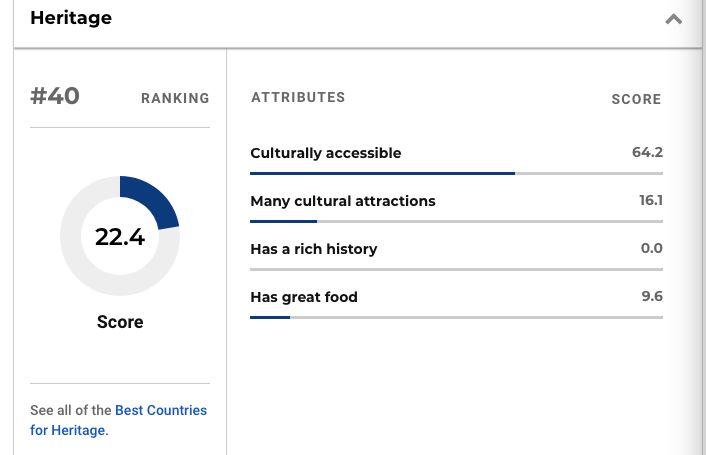Select Culturally accessible attribute label
This screenshot has width=706, height=455.
[x=326, y=153]
